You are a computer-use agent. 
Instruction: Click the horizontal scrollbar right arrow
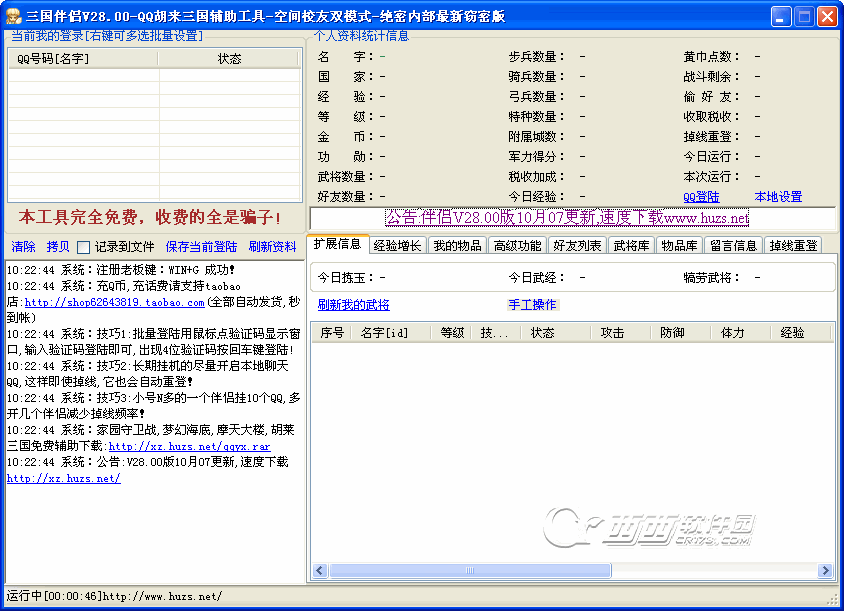(825, 571)
